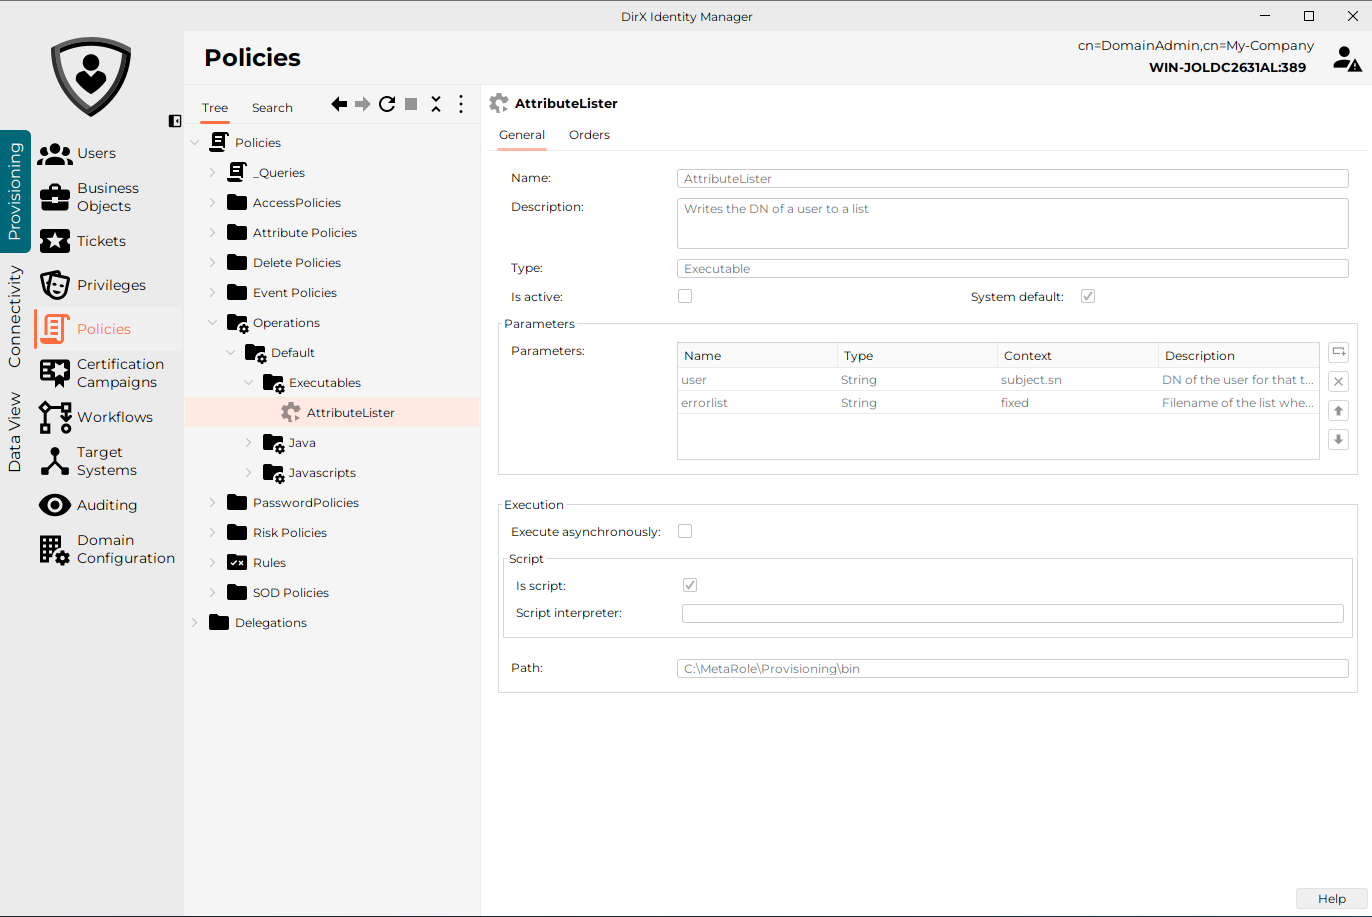Image resolution: width=1372 pixels, height=917 pixels.
Task: Toggle the Is active checkbox
Action: click(x=685, y=296)
